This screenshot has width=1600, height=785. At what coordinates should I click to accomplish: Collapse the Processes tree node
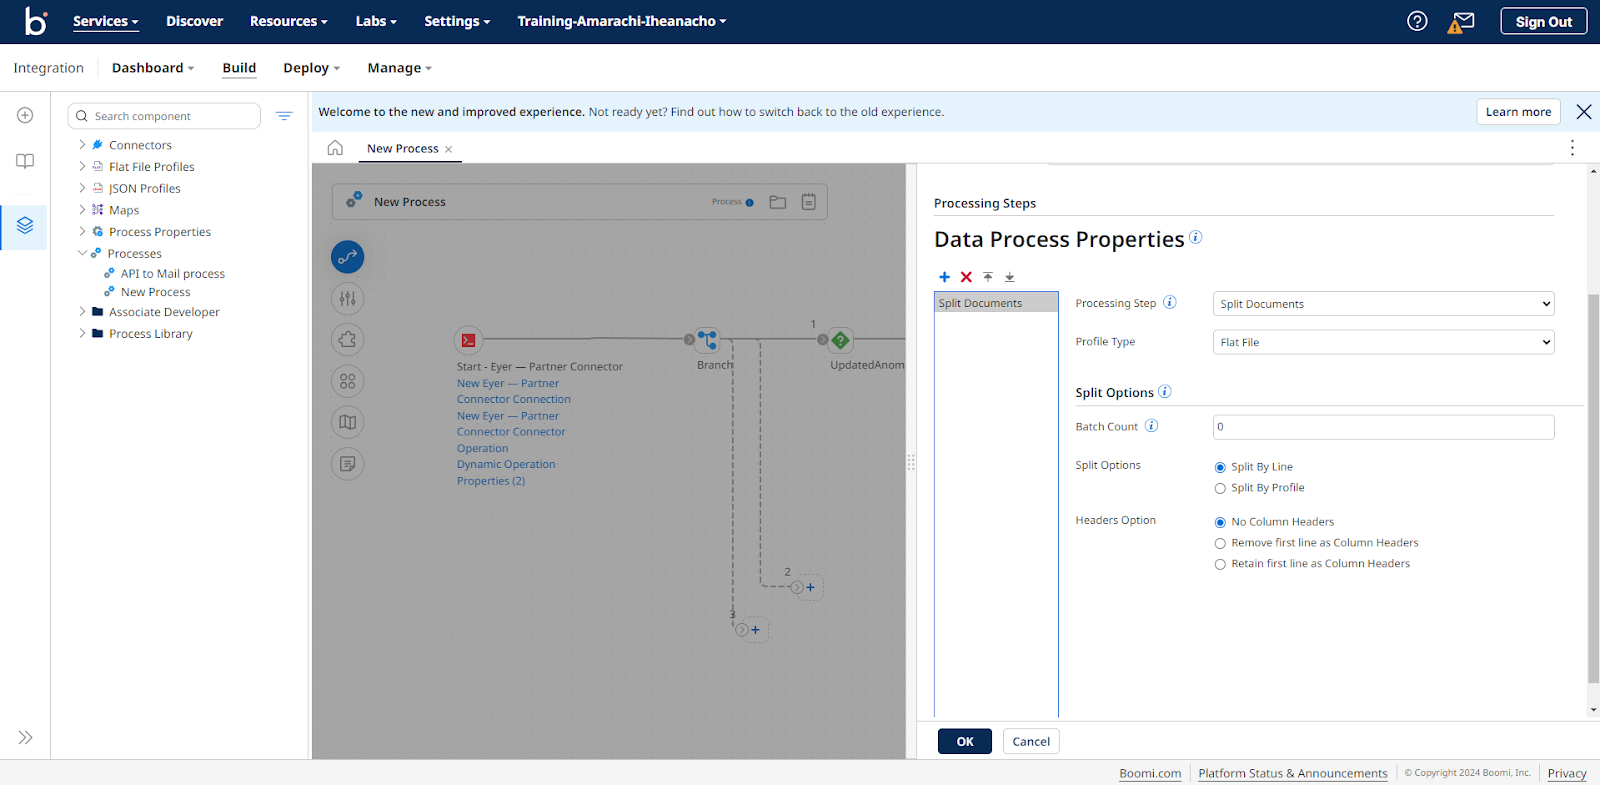82,253
